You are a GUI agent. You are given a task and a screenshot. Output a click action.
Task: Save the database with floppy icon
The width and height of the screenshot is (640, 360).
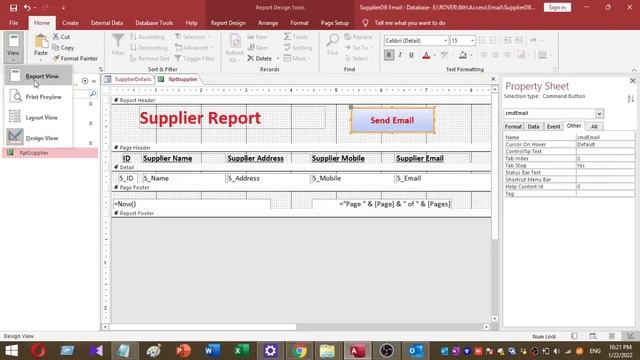coord(13,7)
